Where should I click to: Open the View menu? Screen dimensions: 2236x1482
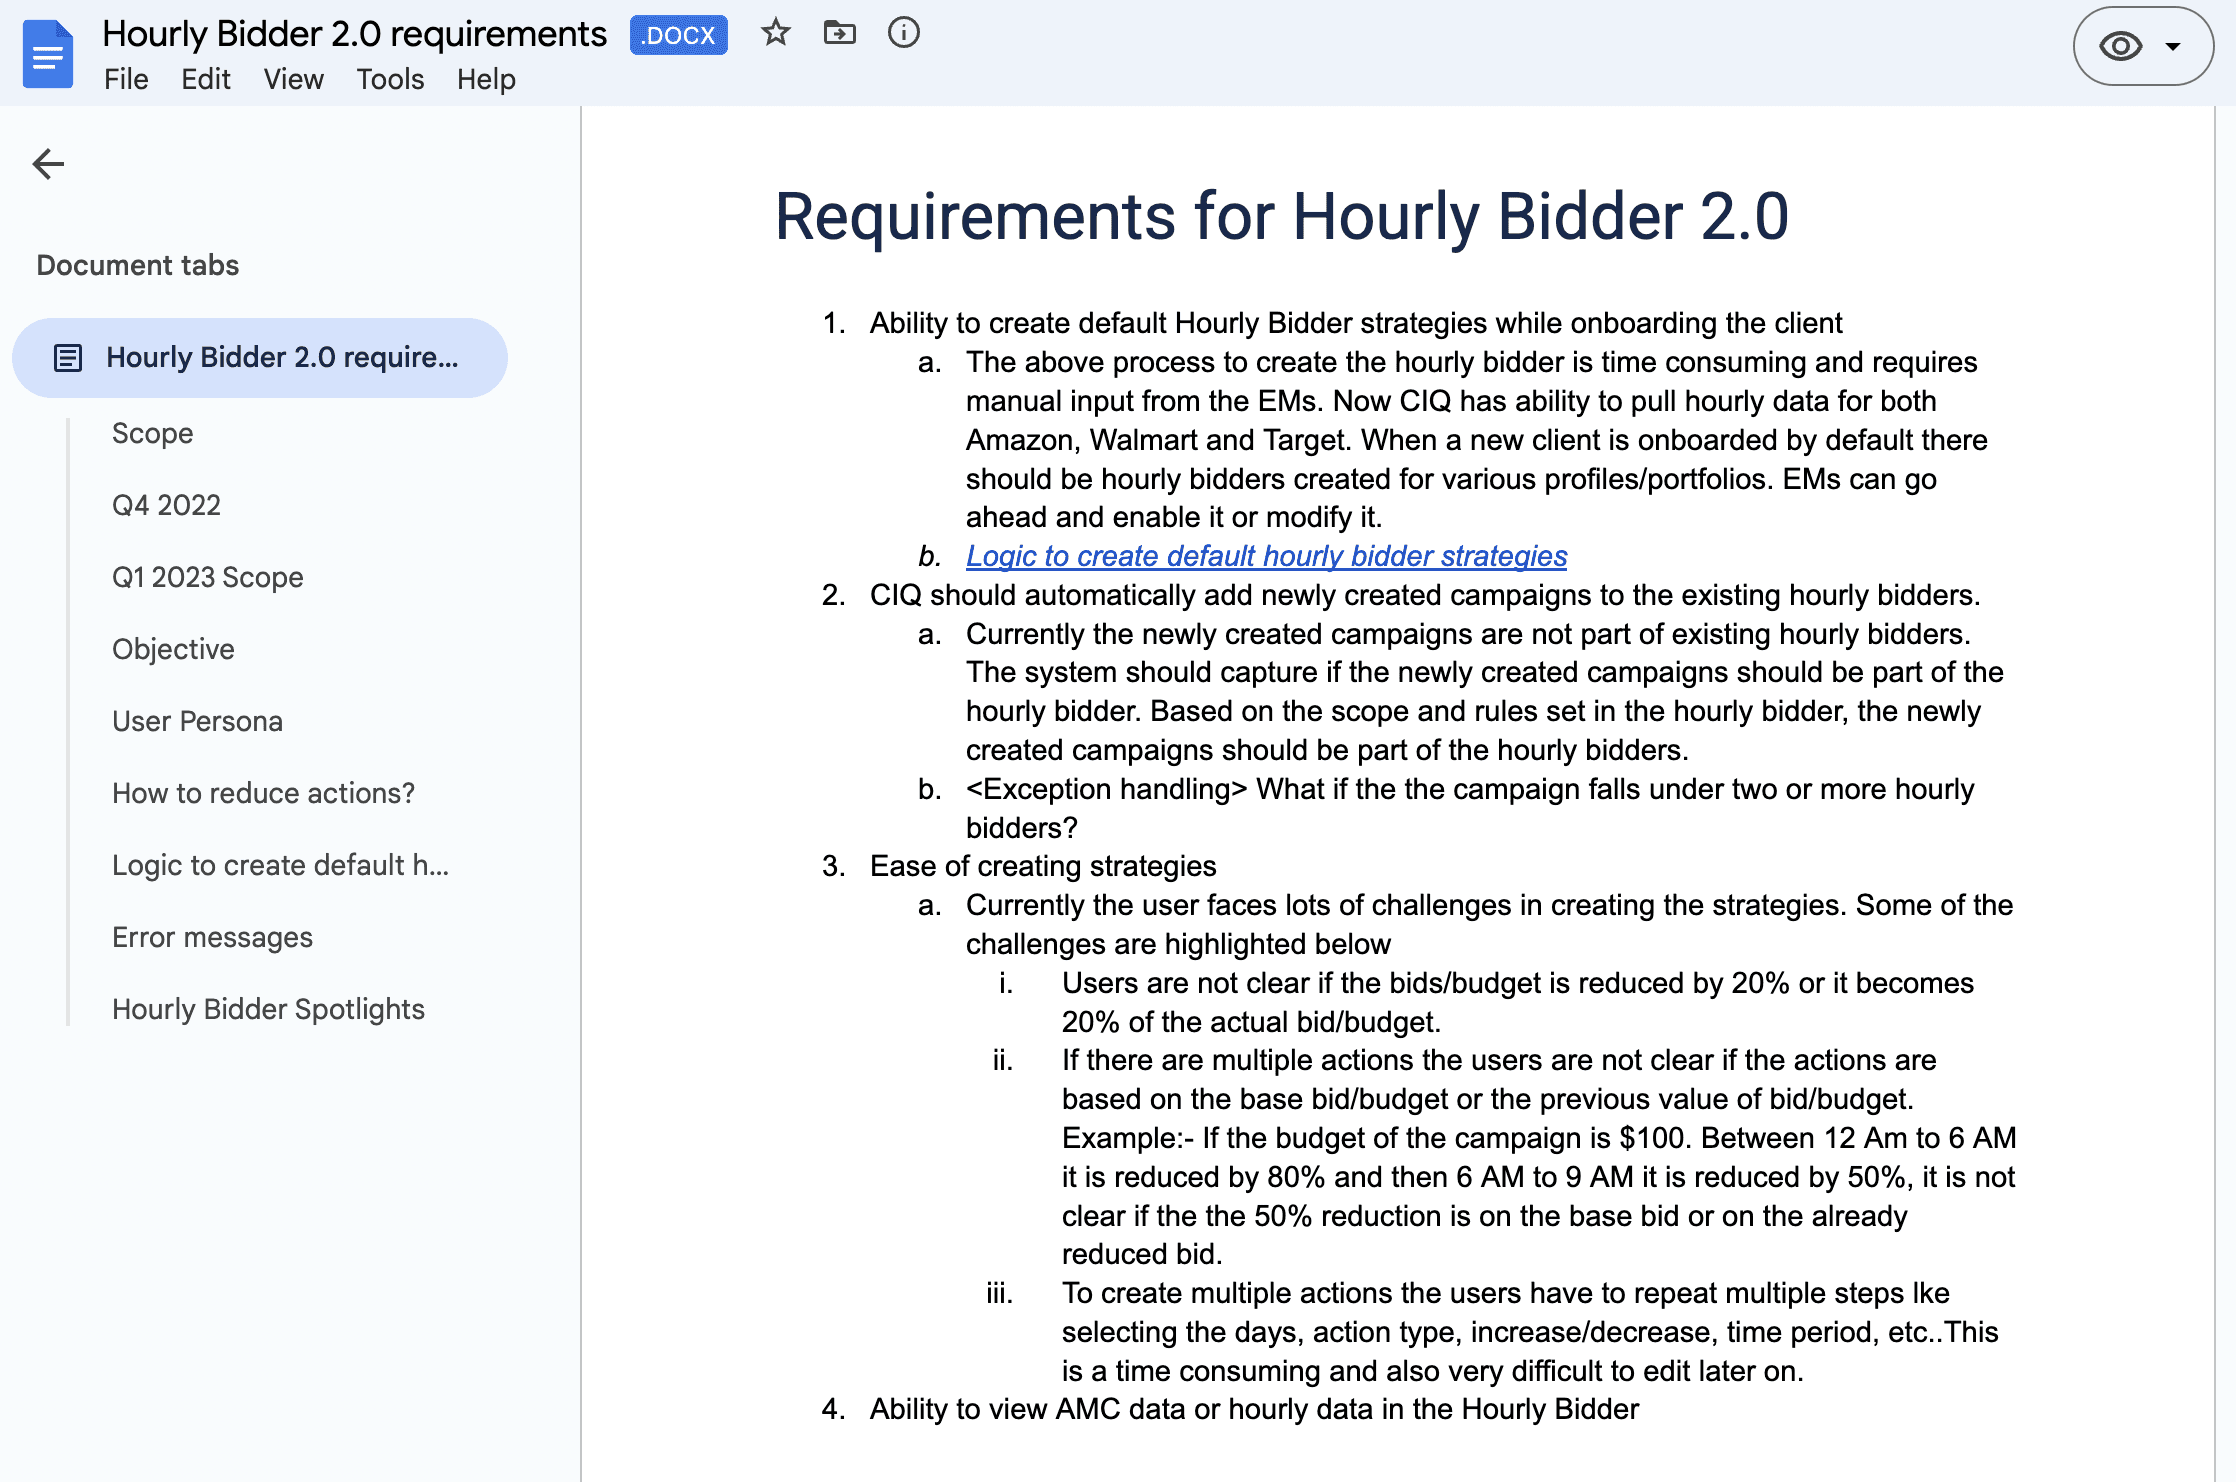293,79
